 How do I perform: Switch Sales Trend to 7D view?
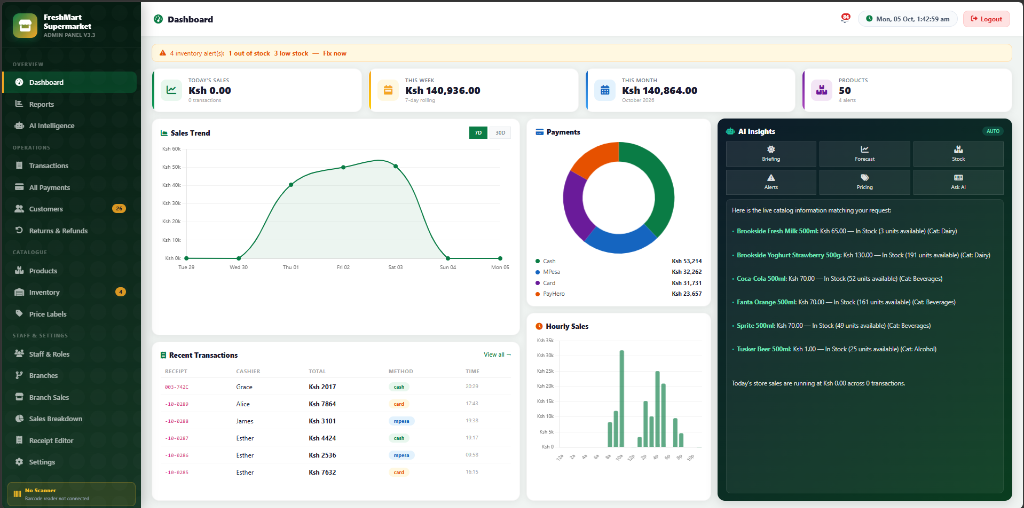click(479, 133)
